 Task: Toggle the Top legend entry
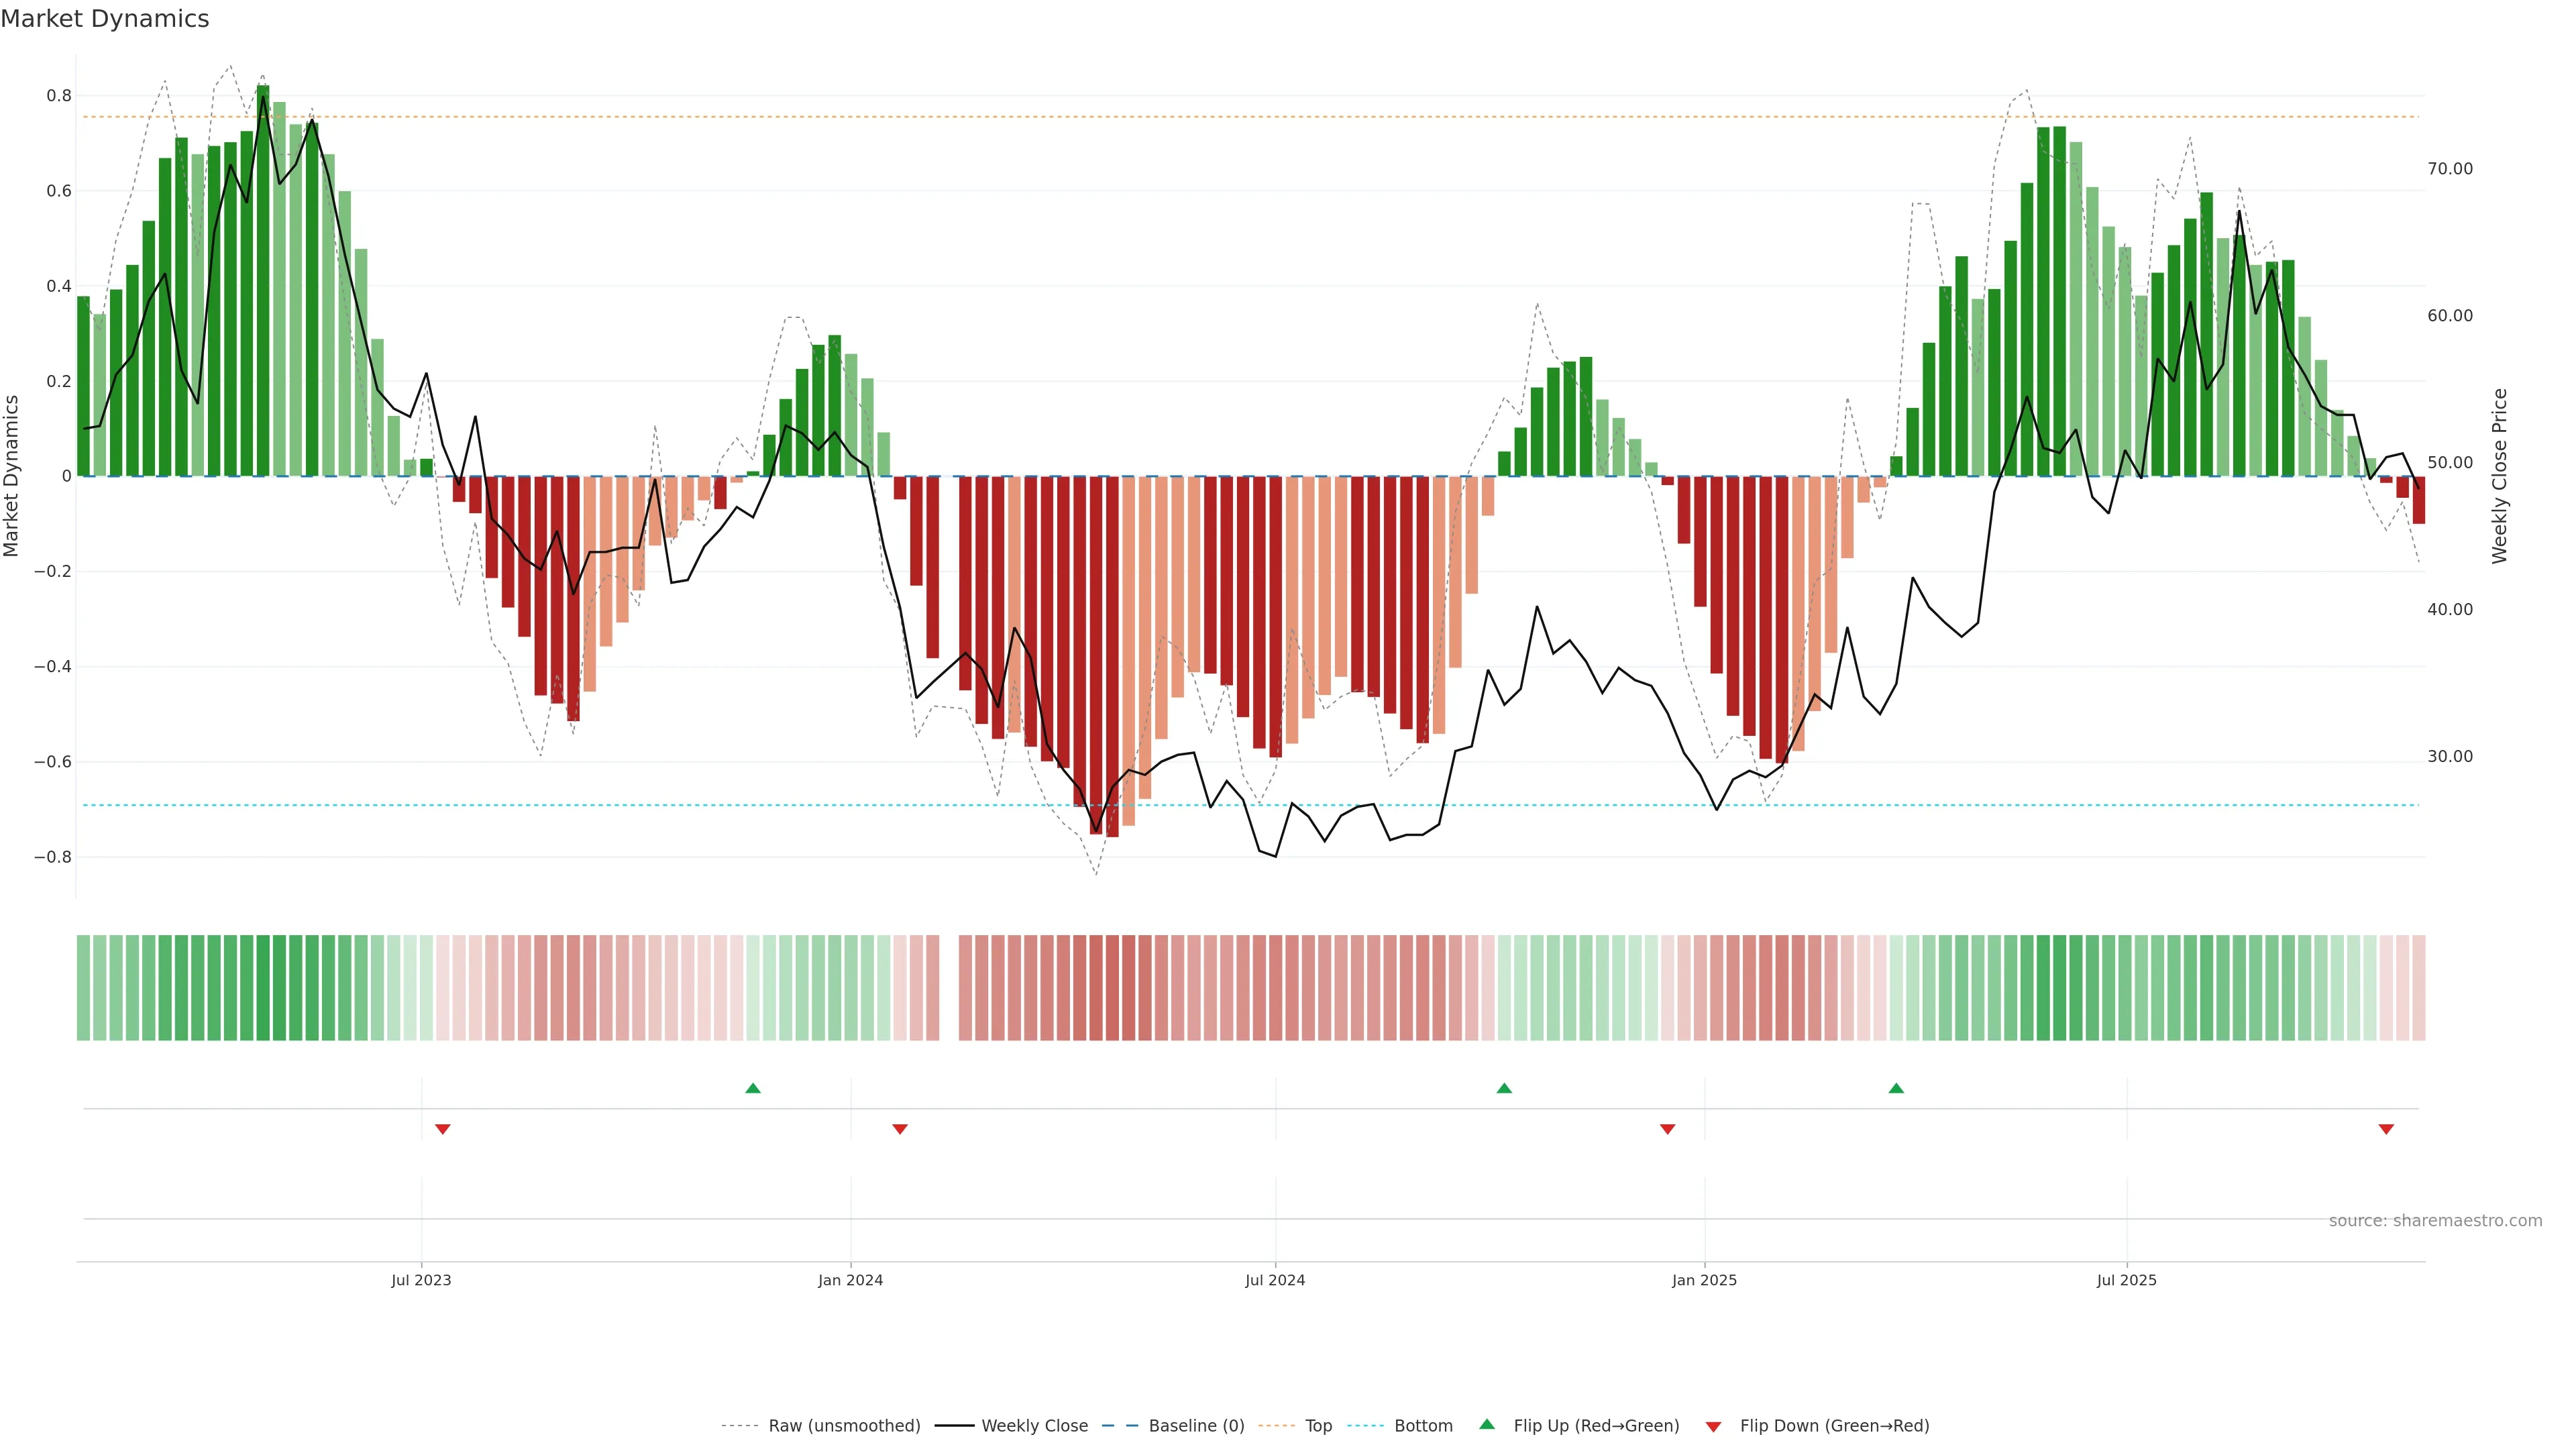1318,1426
